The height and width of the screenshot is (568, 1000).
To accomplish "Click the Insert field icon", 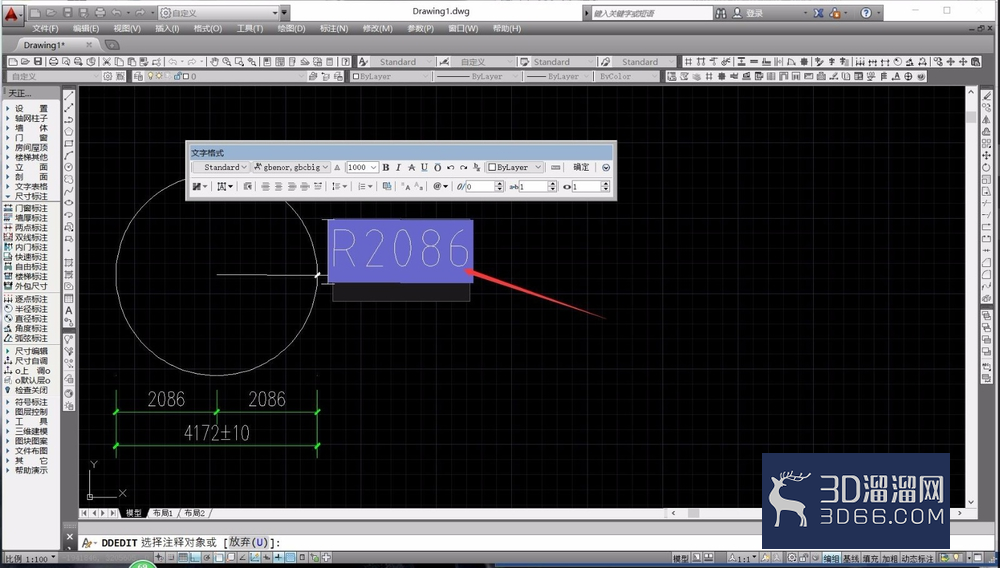I will point(387,186).
